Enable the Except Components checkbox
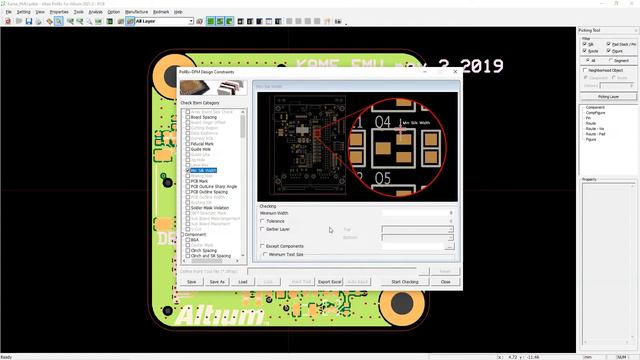Image resolution: width=640 pixels, height=360 pixels. [262, 246]
